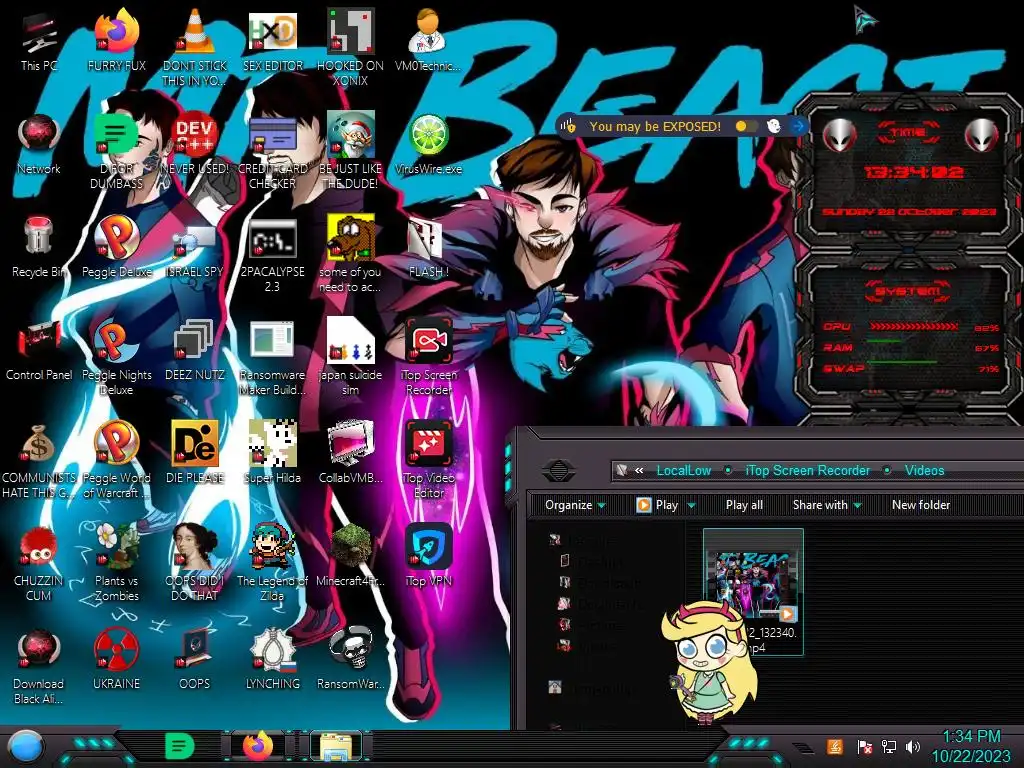The image size is (1024, 768).
Task: Switch to File Explorer on taskbar
Action: click(x=336, y=746)
